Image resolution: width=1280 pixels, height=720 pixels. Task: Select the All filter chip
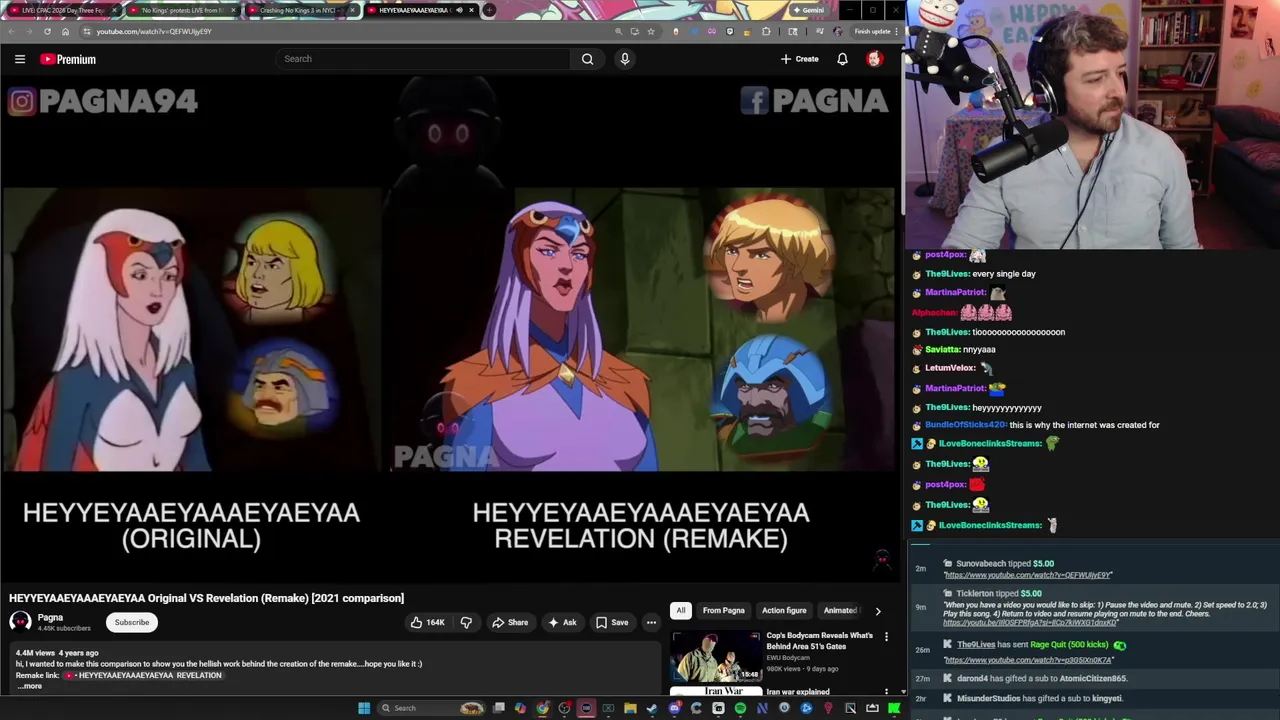click(681, 610)
